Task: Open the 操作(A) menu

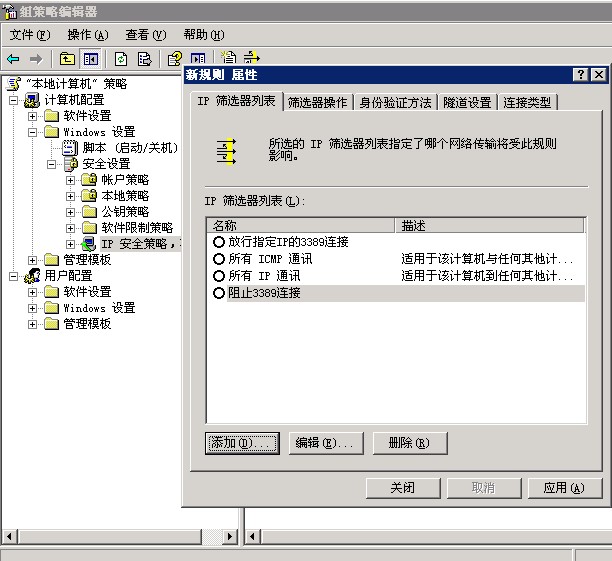Action: click(87, 35)
